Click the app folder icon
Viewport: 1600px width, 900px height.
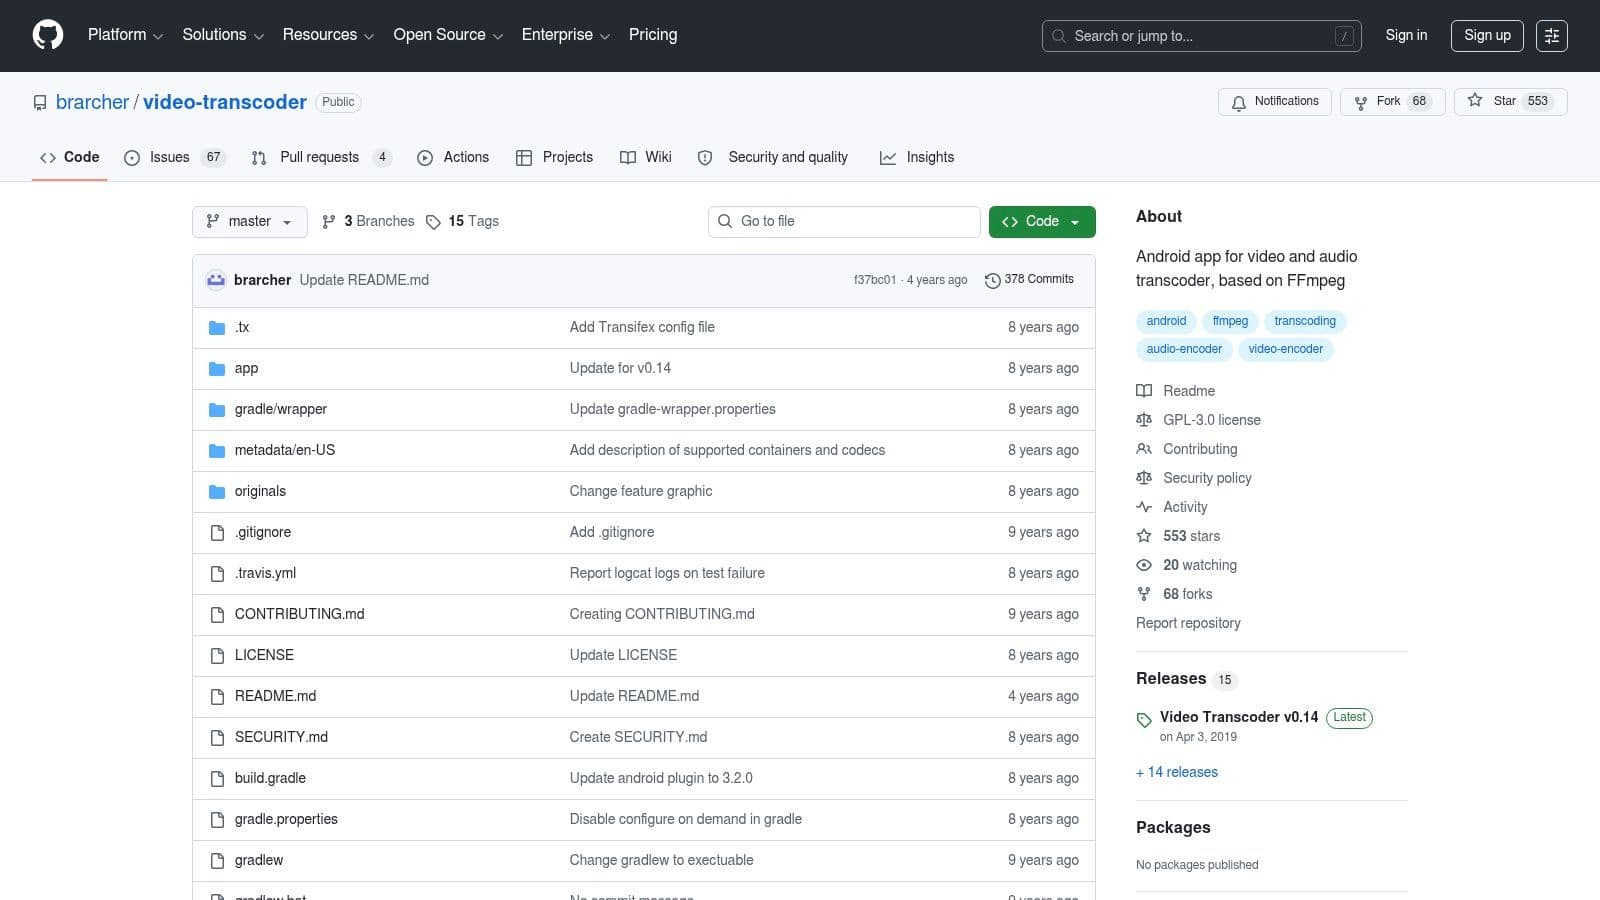point(217,369)
